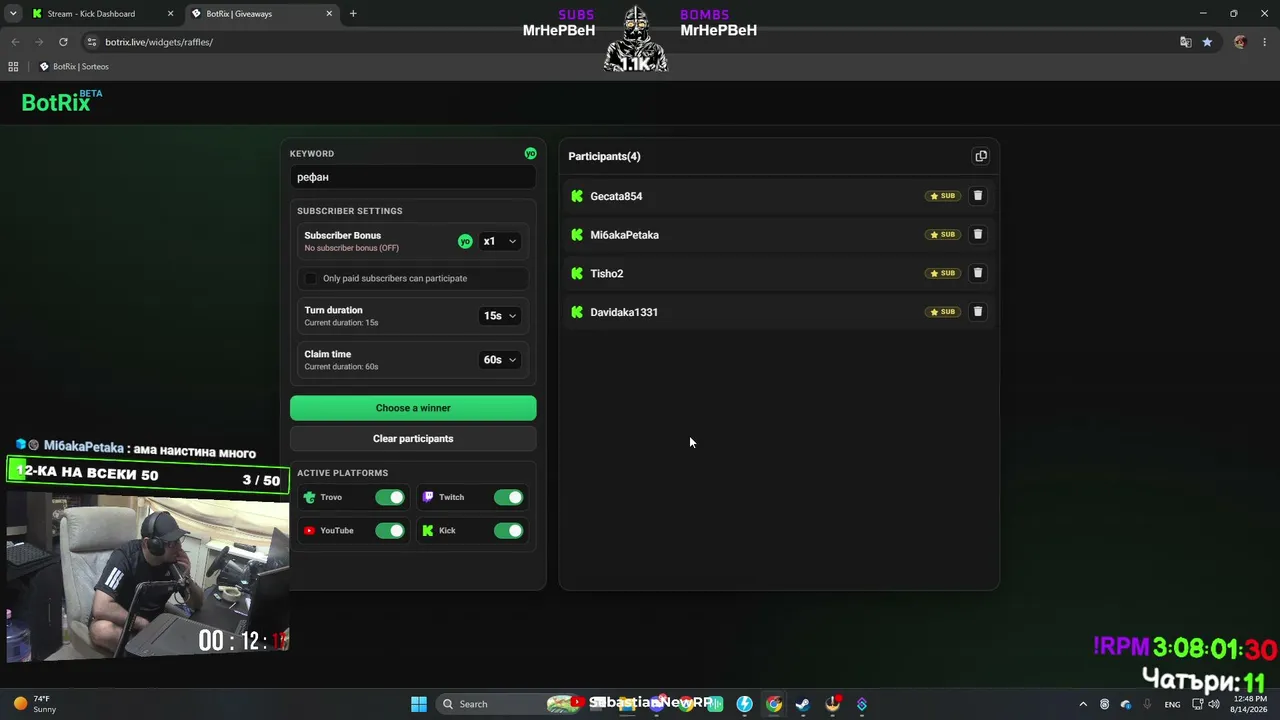Viewport: 1280px width, 720px height.
Task: Open the Turn duration 15s dropdown
Action: click(500, 316)
